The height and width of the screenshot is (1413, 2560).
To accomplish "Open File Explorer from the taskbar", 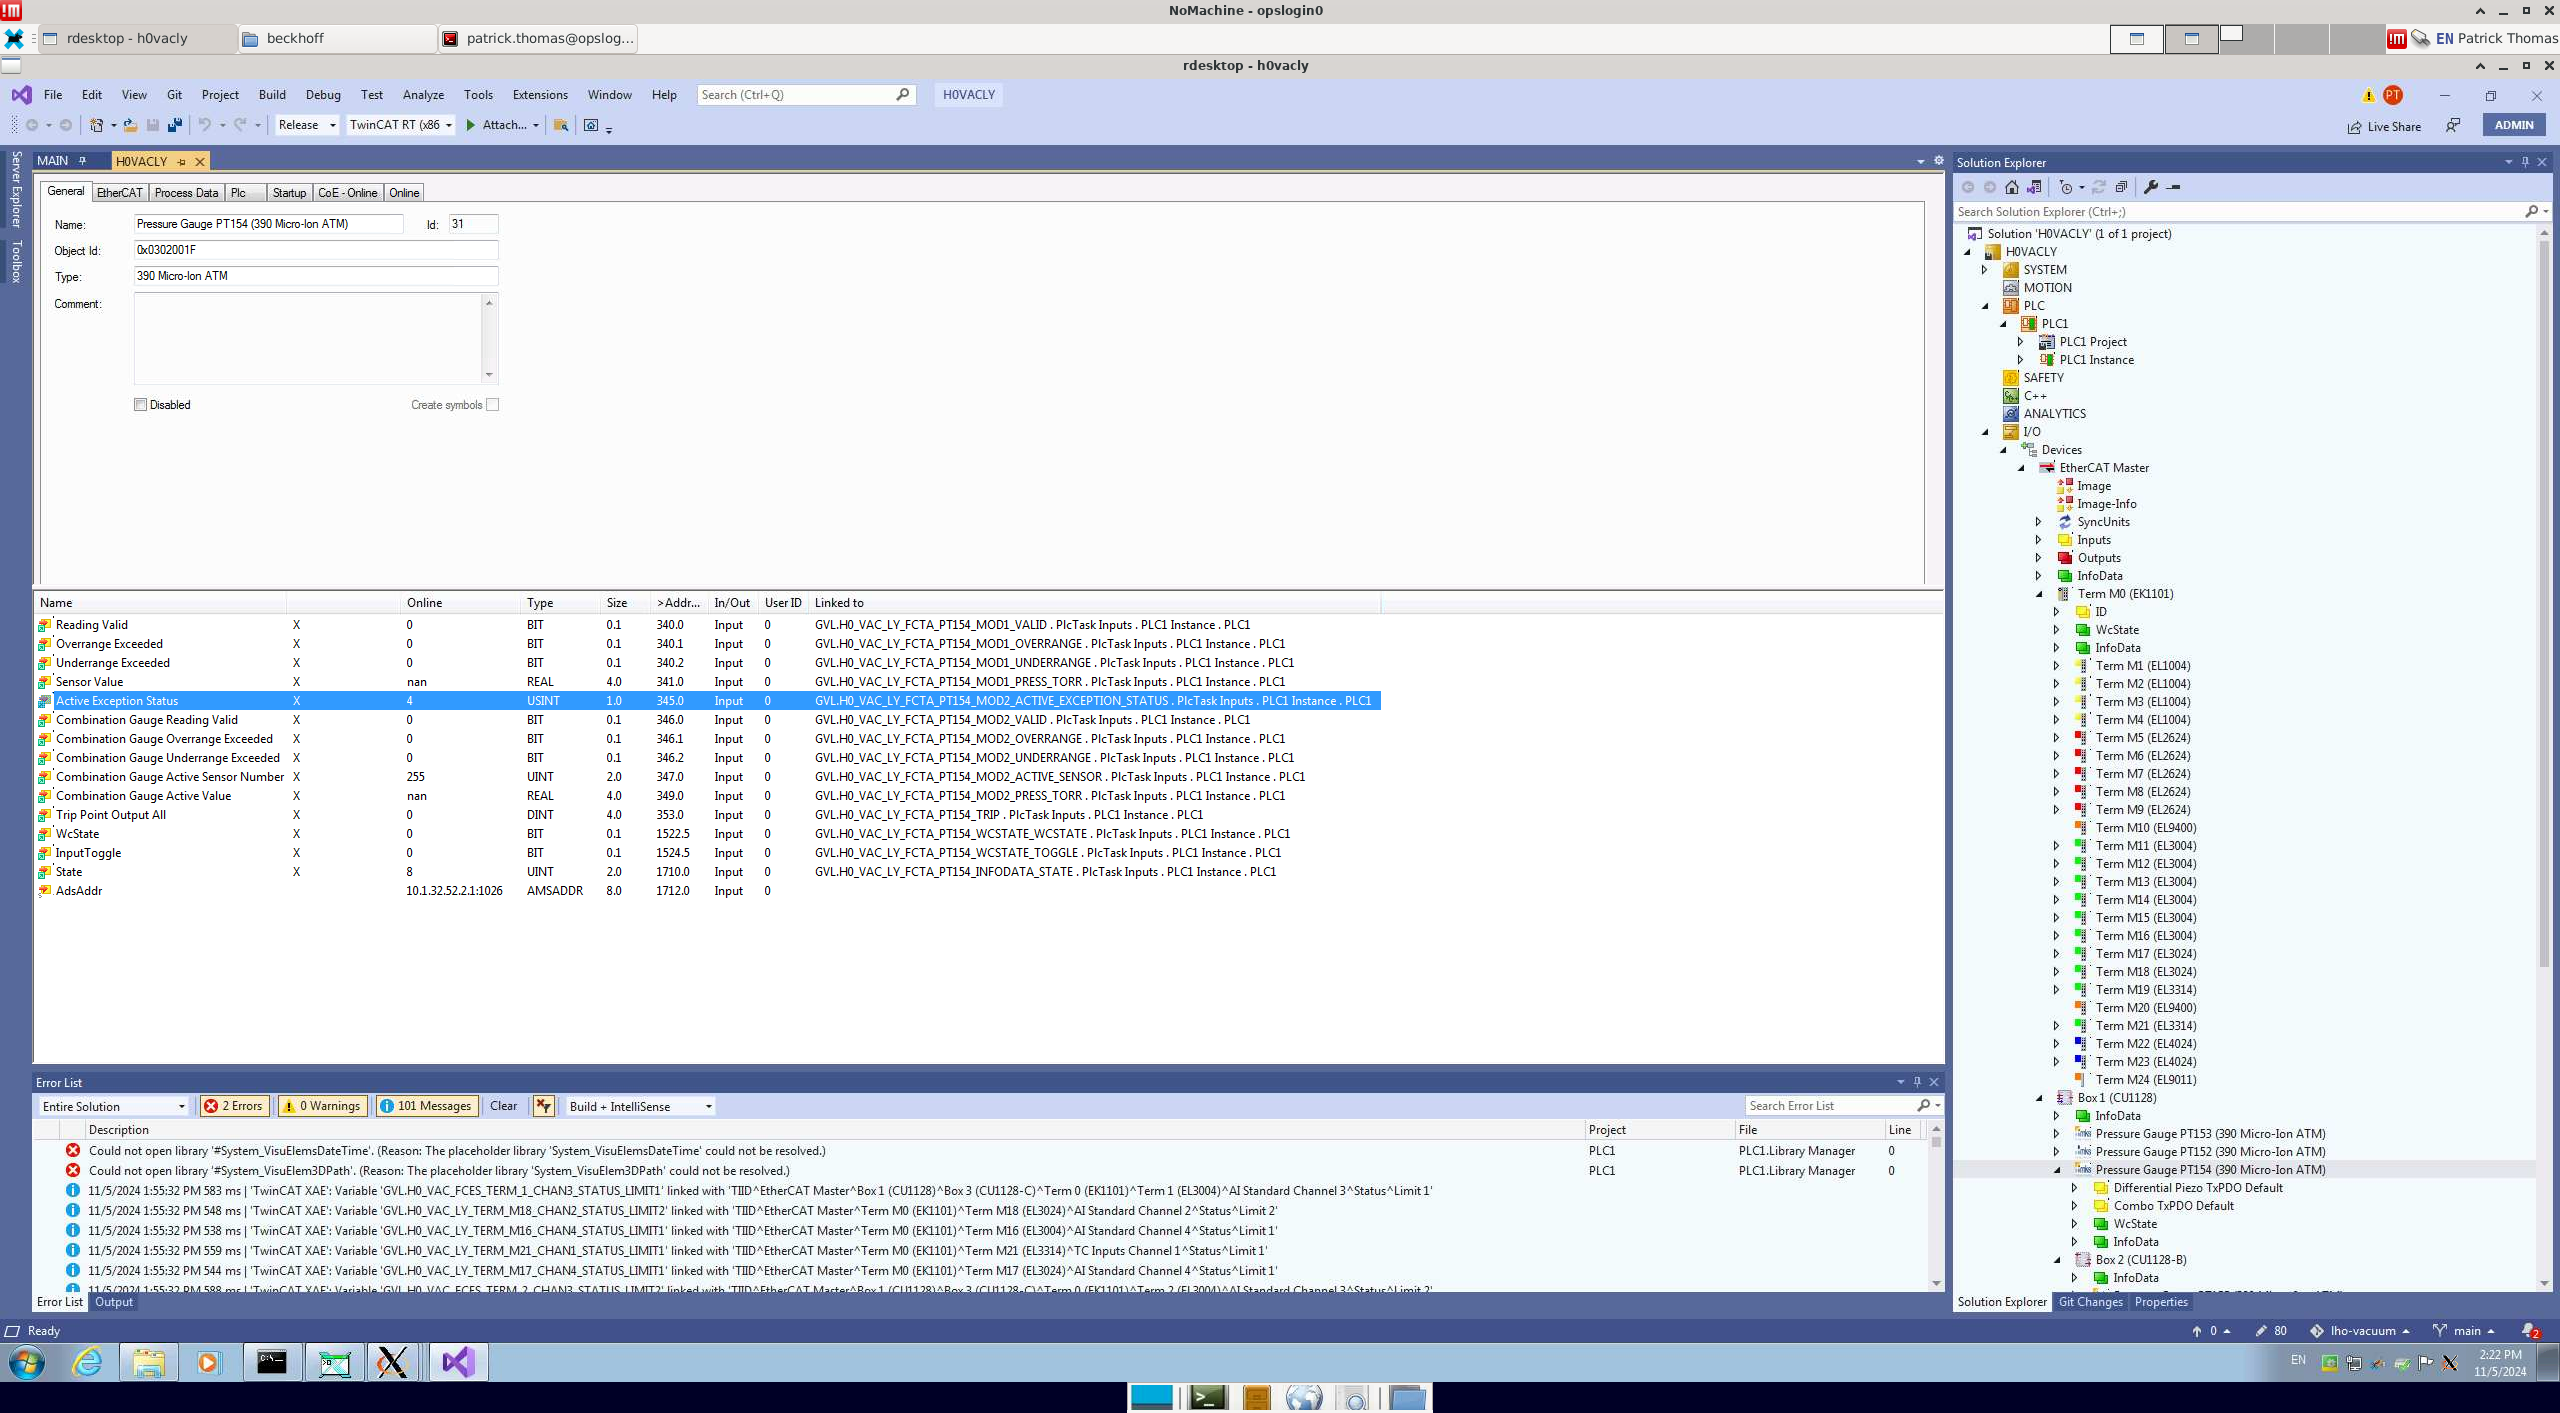I will click(x=149, y=1362).
